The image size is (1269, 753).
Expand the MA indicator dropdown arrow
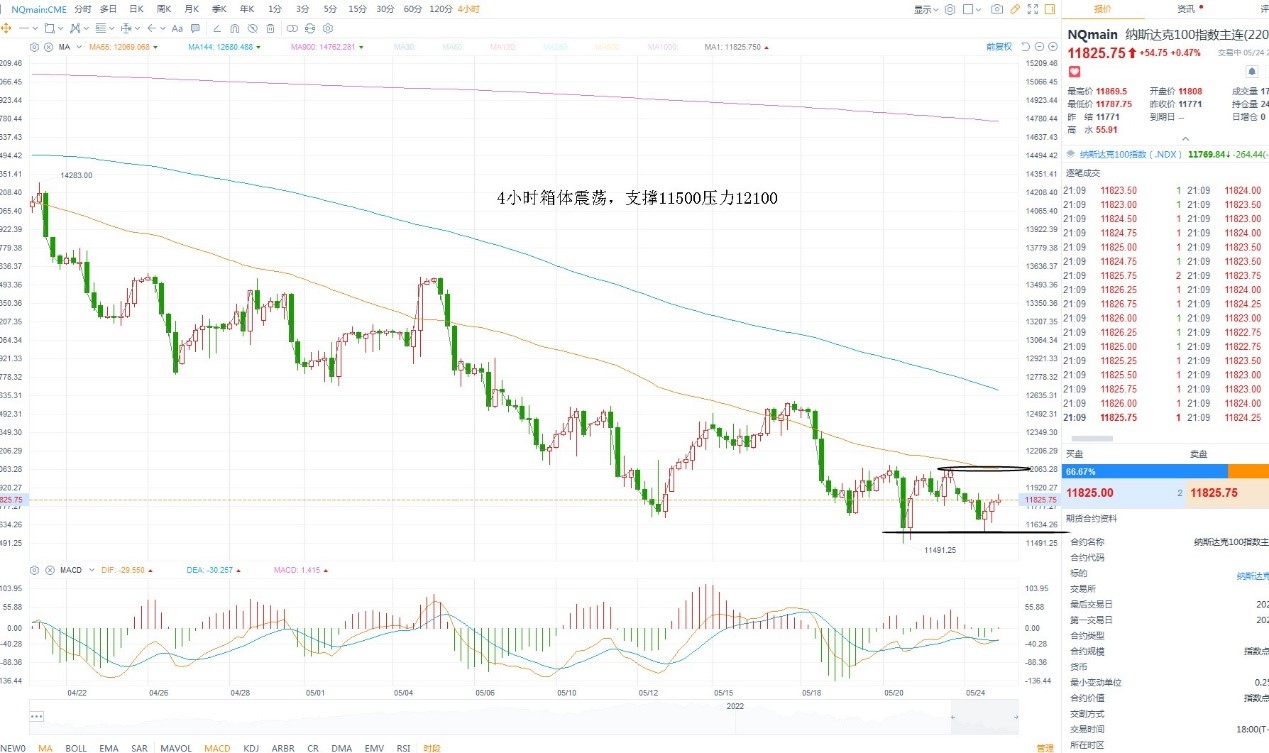click(x=79, y=47)
